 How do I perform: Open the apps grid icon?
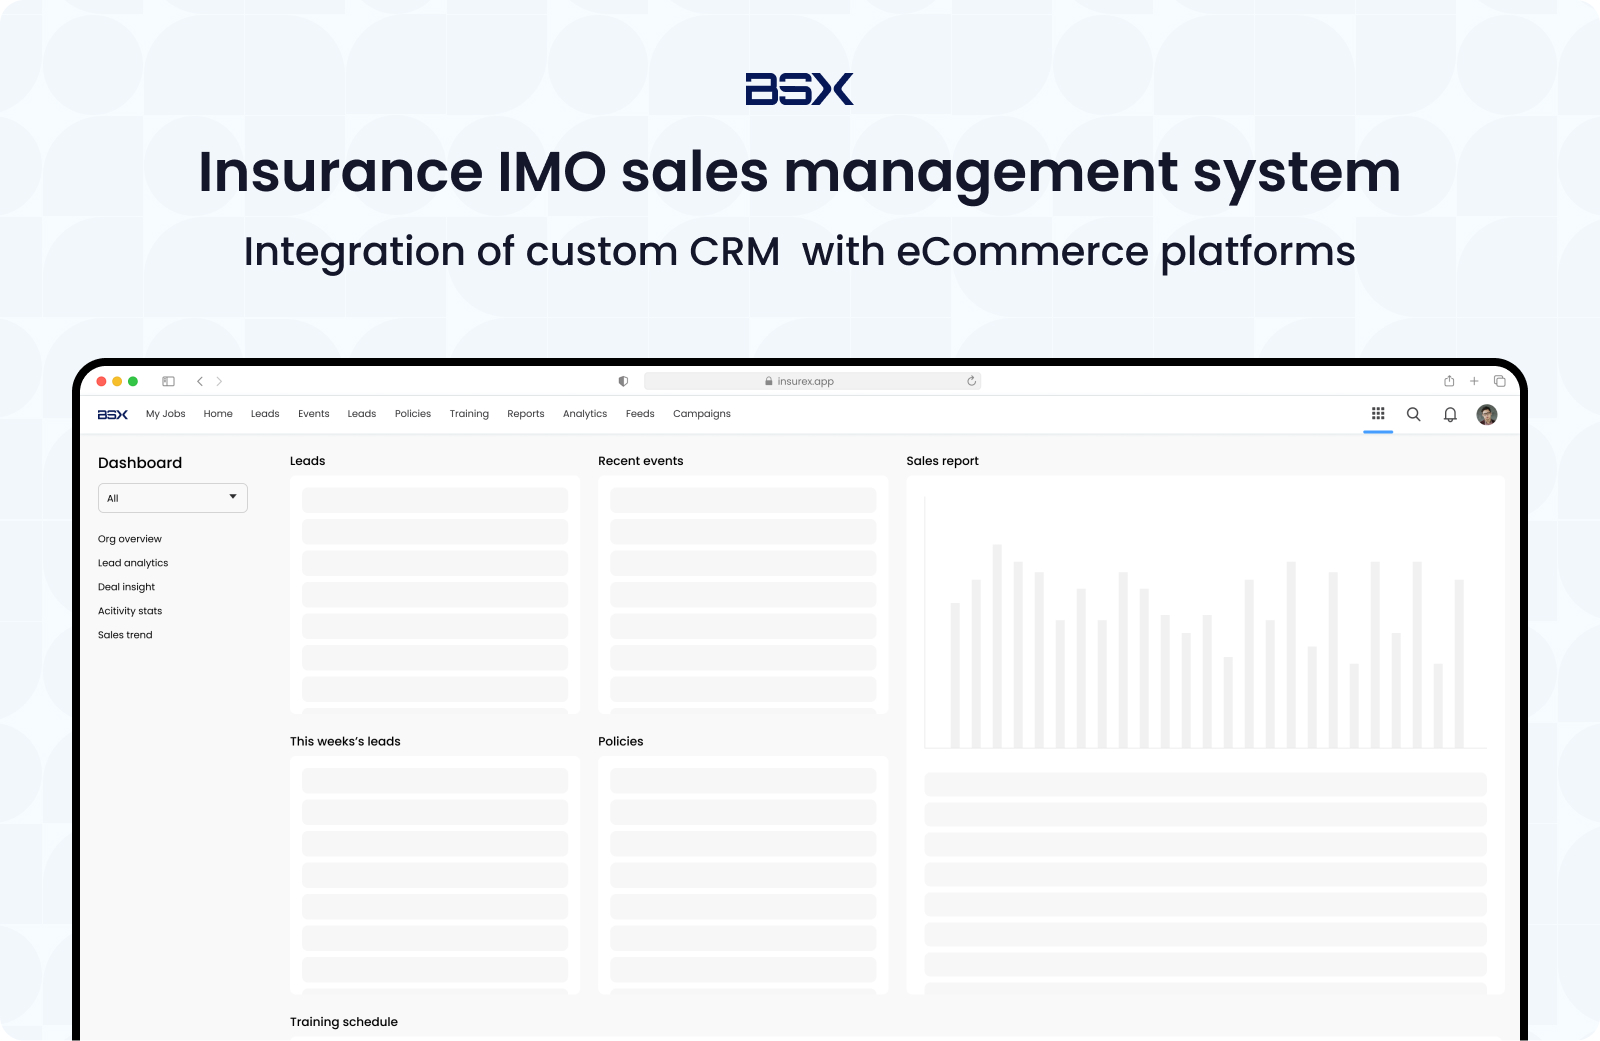(1378, 413)
